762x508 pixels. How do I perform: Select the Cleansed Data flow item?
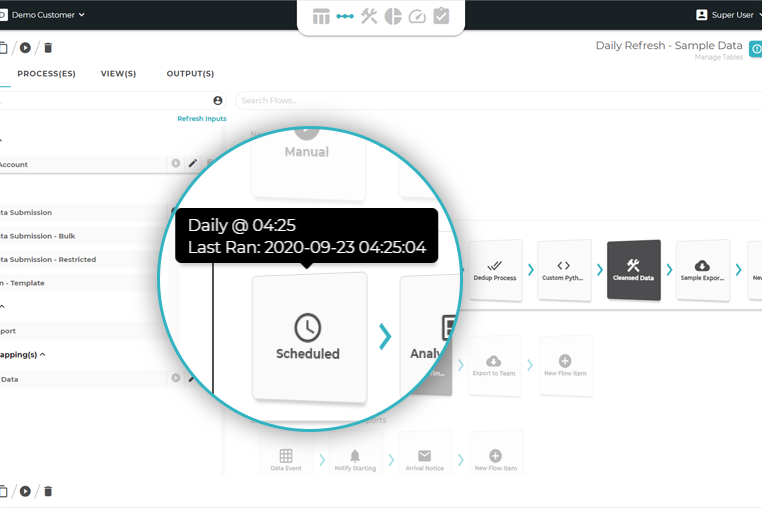633,270
